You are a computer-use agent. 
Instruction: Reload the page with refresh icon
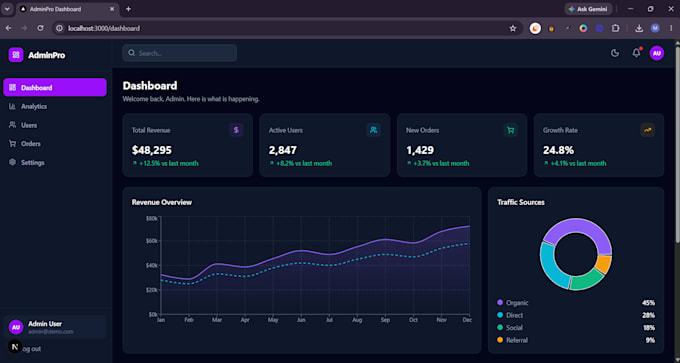[x=40, y=28]
